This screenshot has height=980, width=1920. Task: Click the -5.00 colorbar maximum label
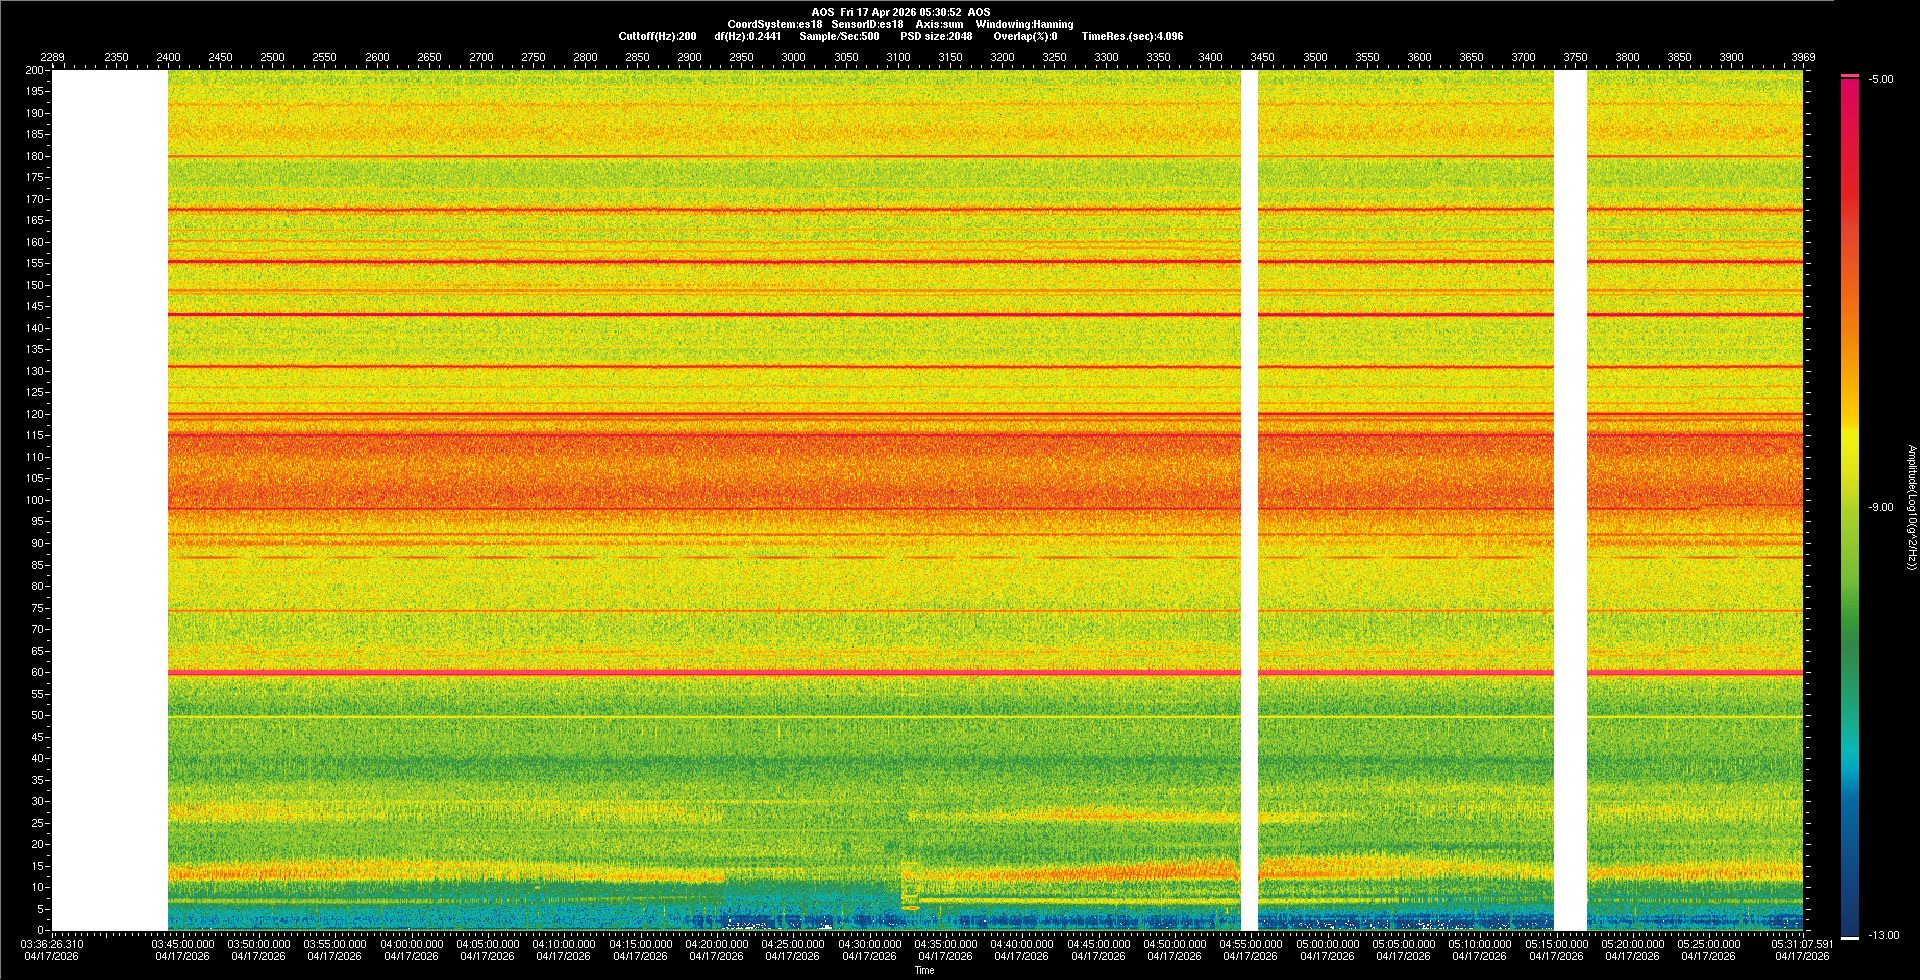pos(1880,80)
